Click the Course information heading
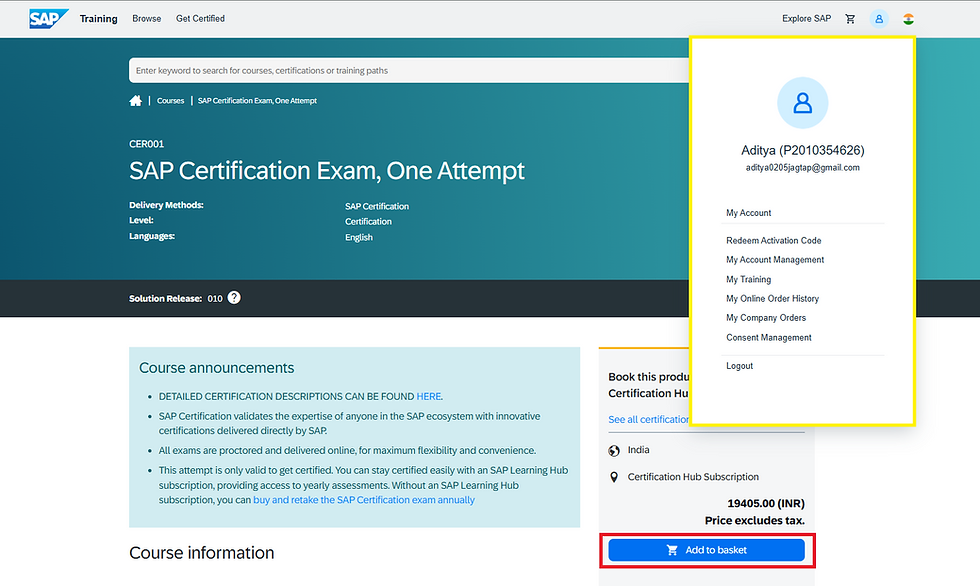980x586 pixels. pos(201,553)
